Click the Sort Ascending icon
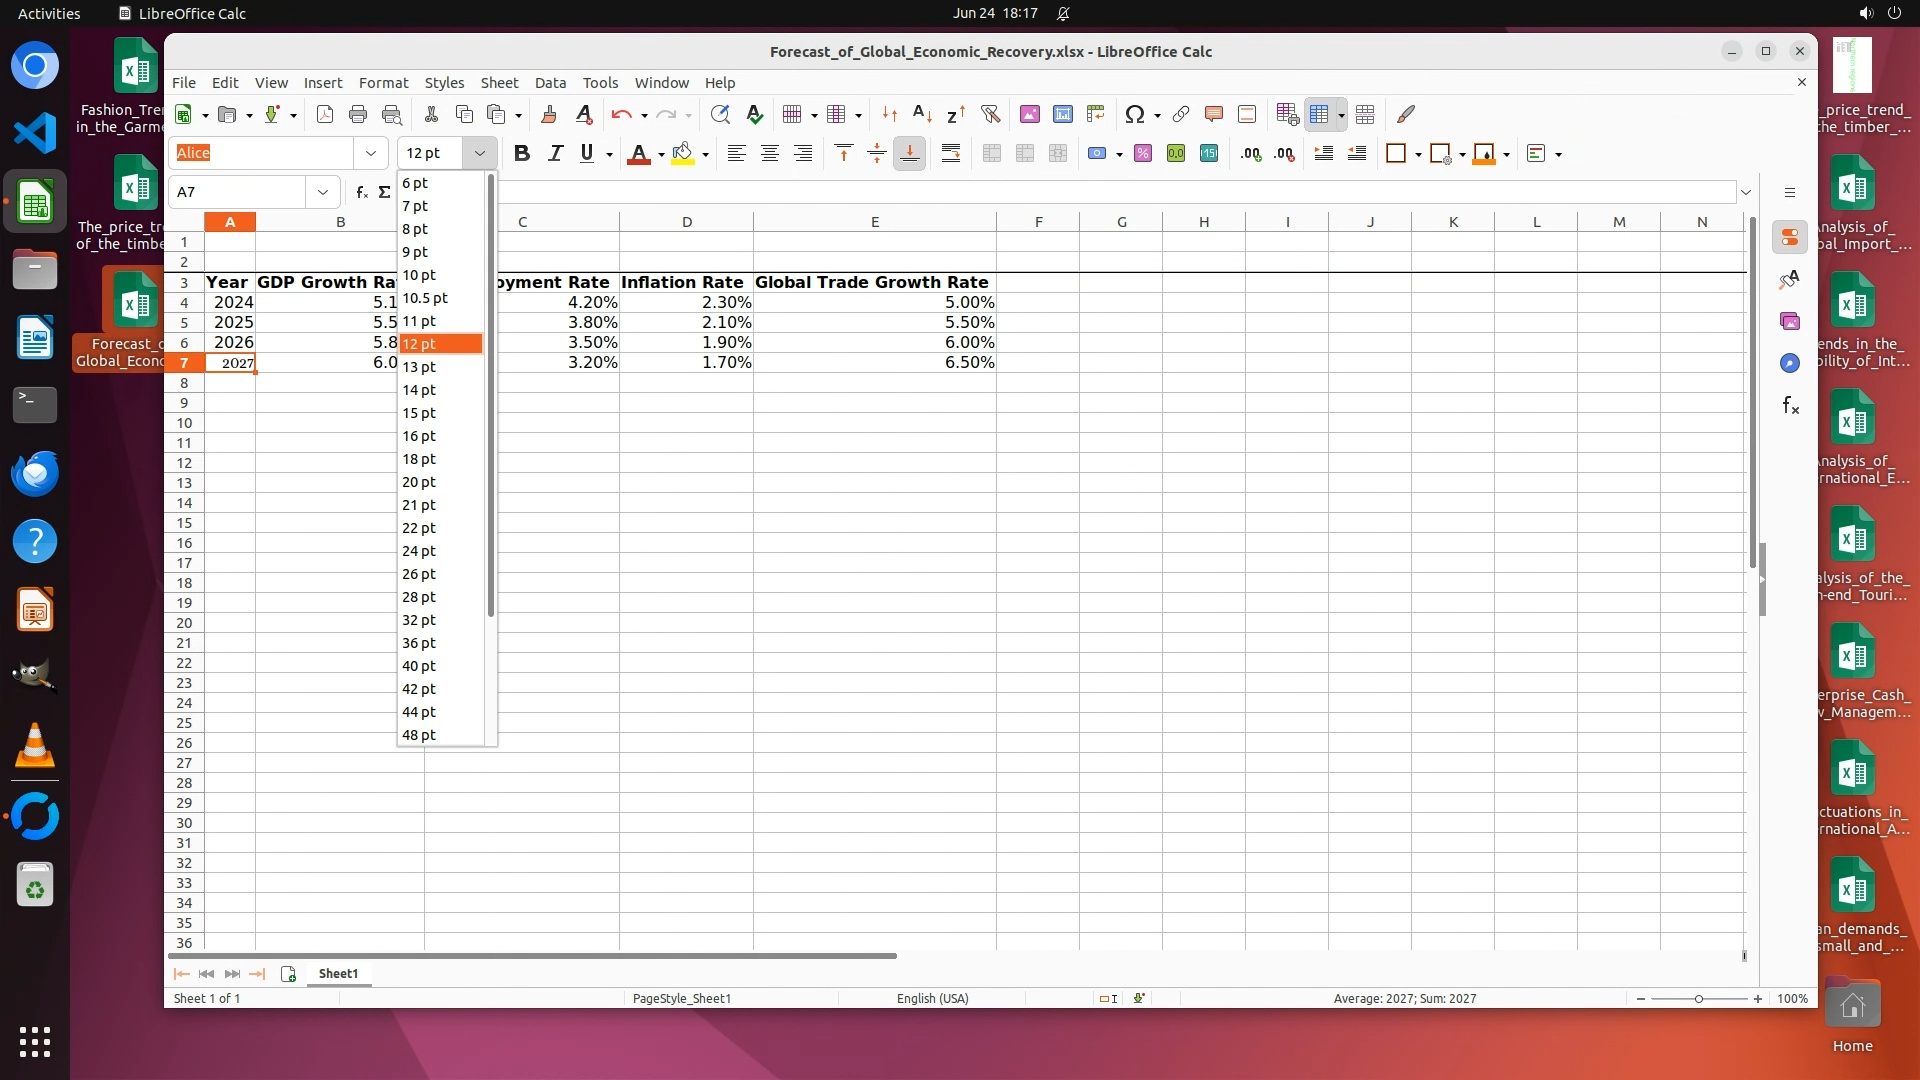This screenshot has width=1920, height=1080. 922,114
